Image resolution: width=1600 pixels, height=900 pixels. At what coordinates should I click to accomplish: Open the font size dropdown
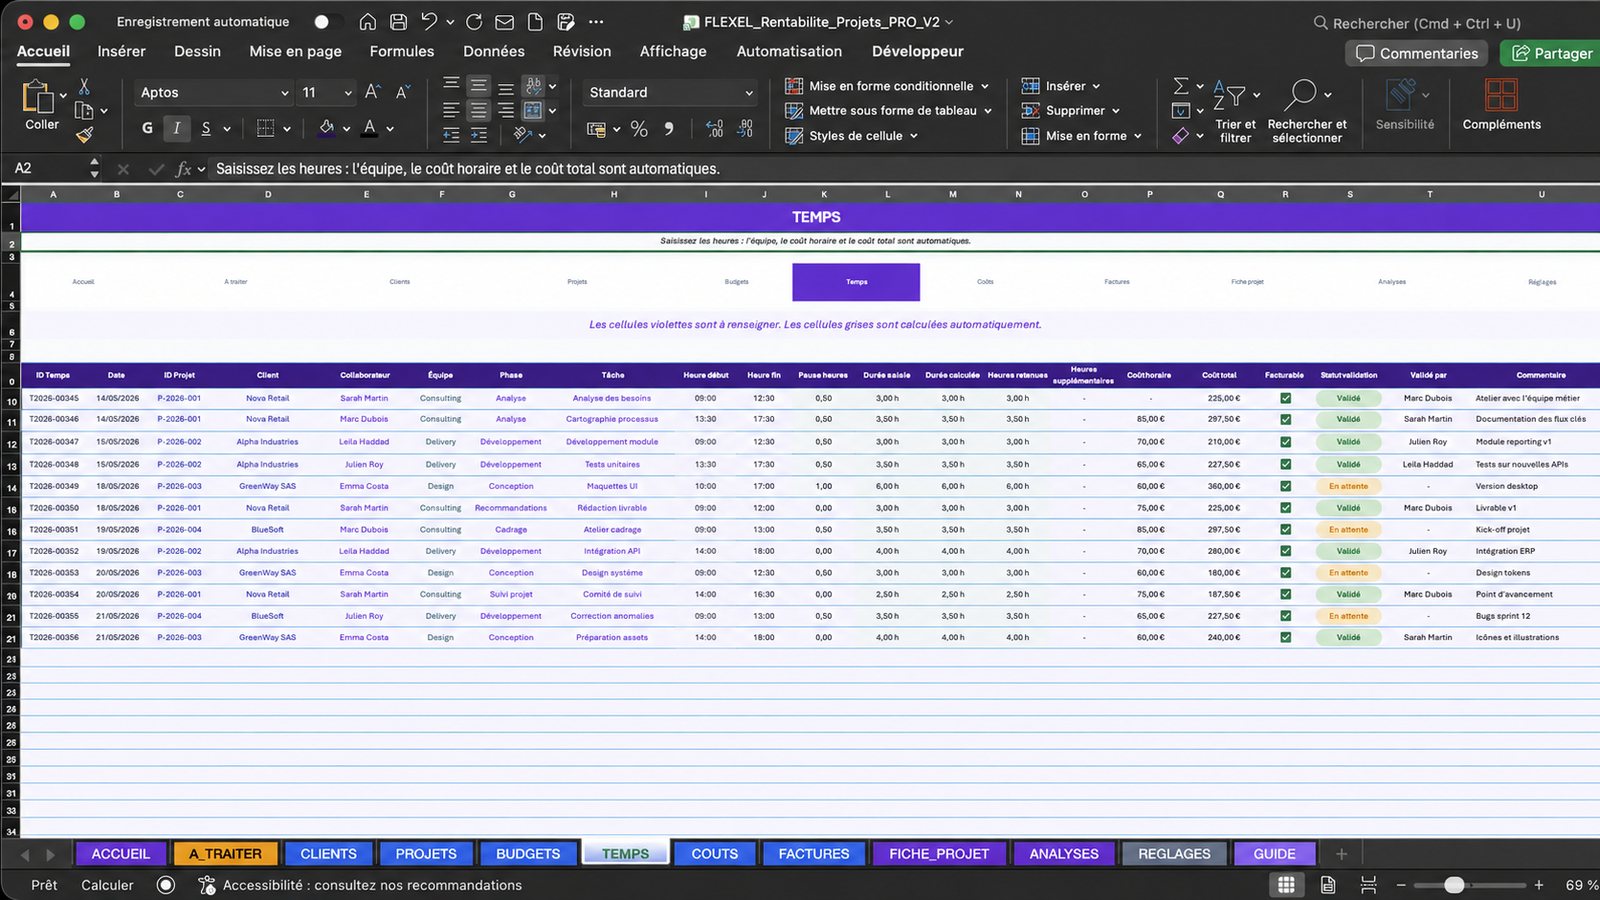348,93
